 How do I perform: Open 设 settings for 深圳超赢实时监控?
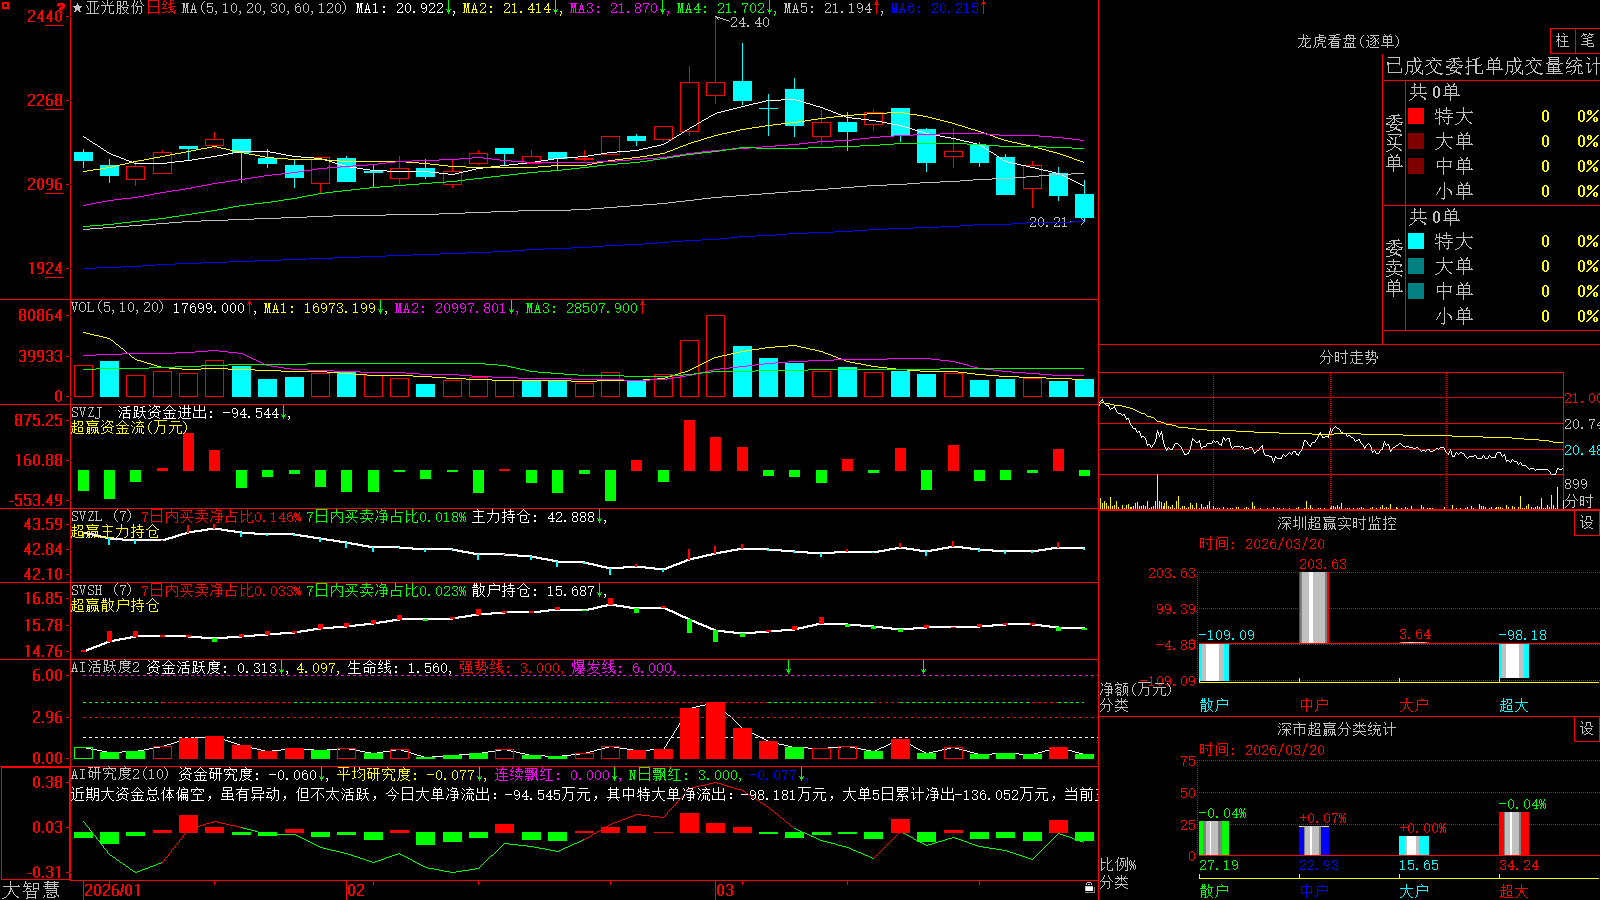click(1587, 524)
